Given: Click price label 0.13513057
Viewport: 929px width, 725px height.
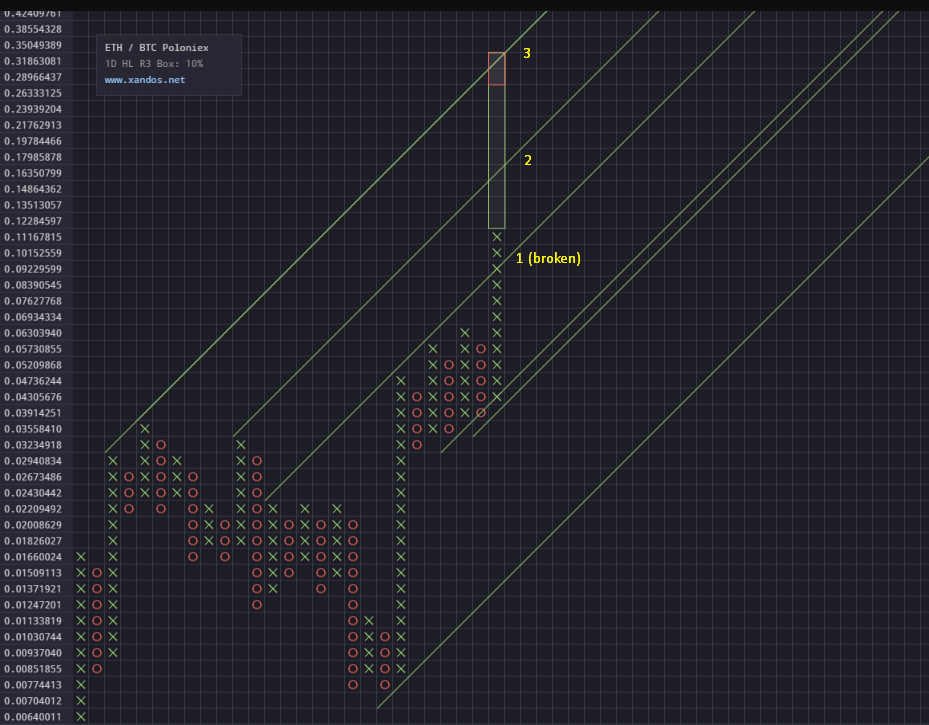Looking at the screenshot, I should [33, 205].
